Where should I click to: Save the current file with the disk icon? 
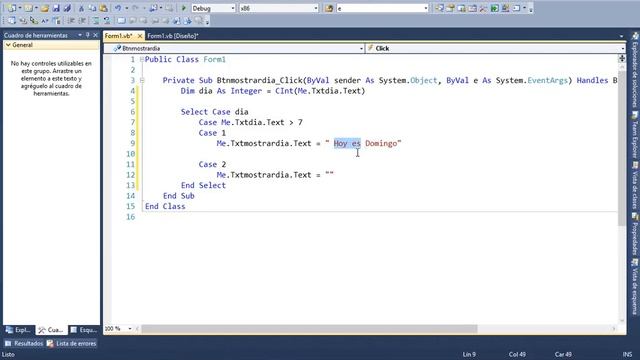(56, 8)
